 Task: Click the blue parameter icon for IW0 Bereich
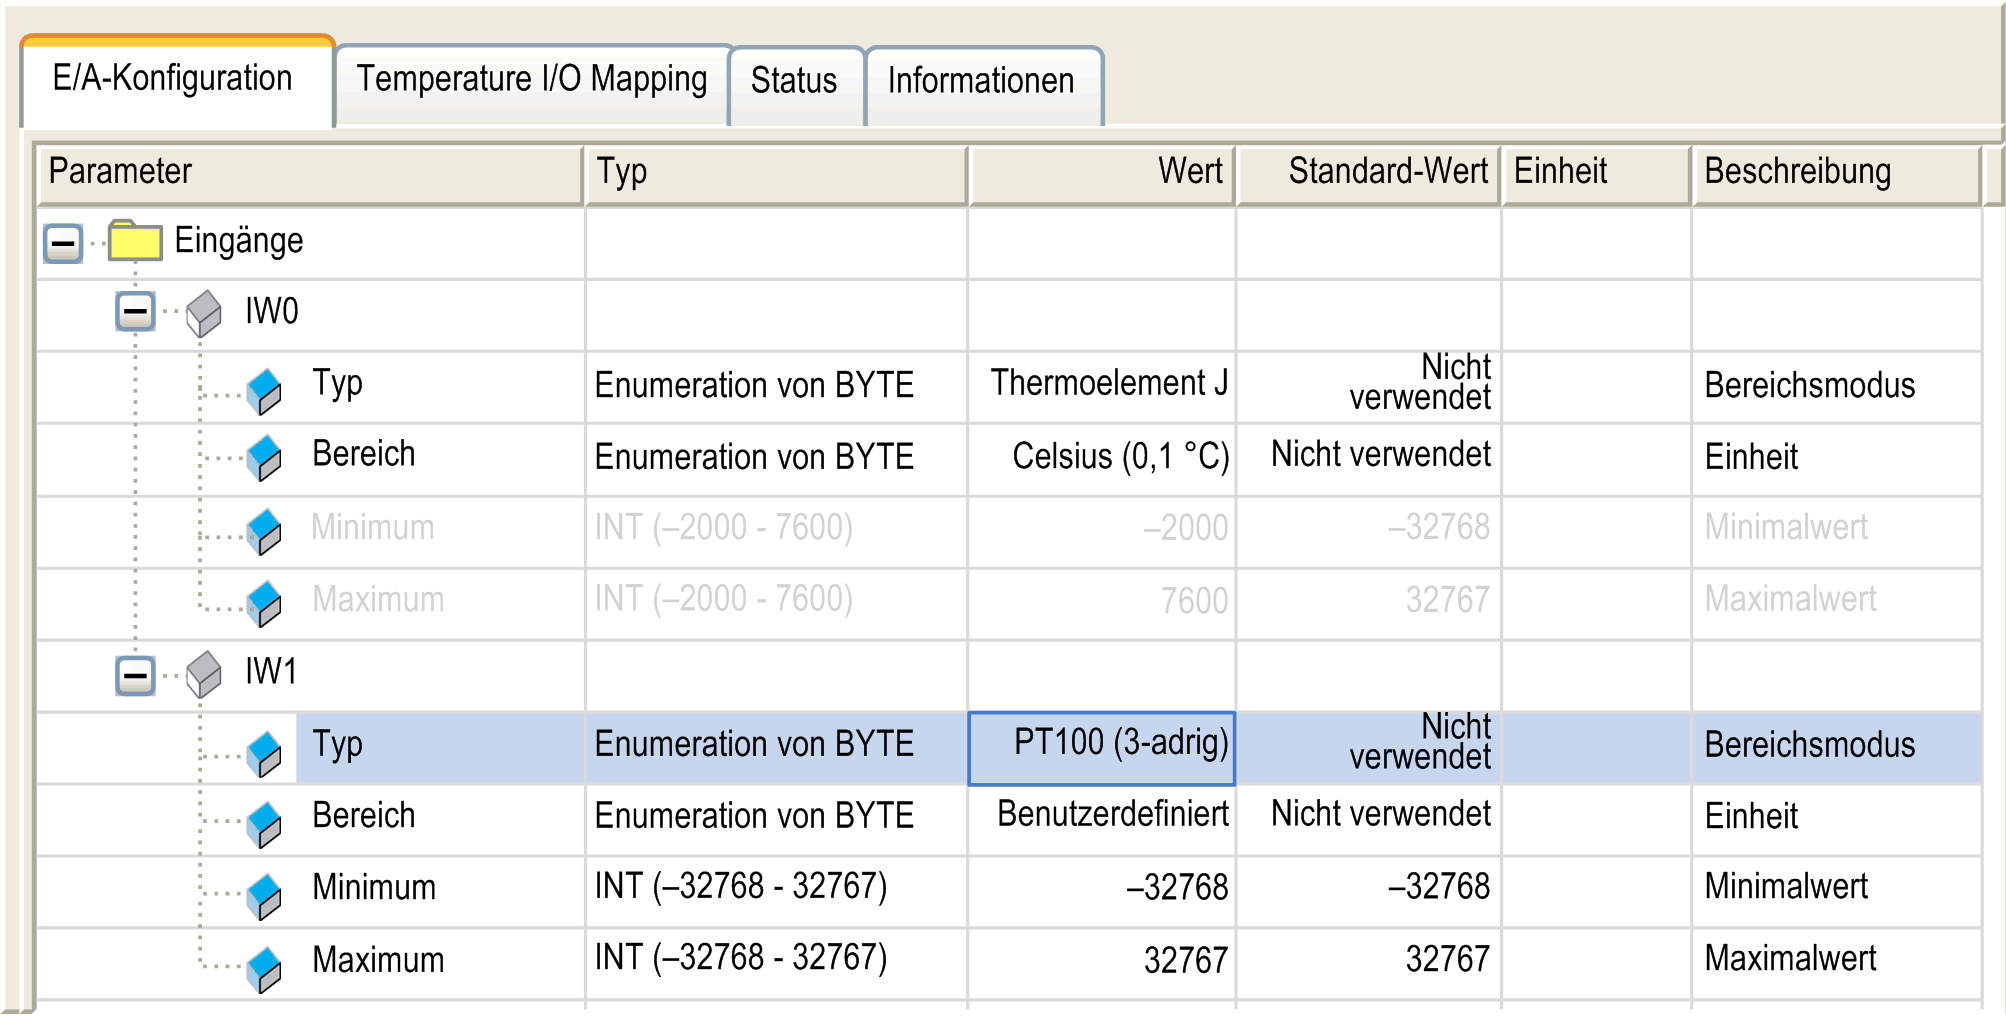pyautogui.click(x=264, y=457)
